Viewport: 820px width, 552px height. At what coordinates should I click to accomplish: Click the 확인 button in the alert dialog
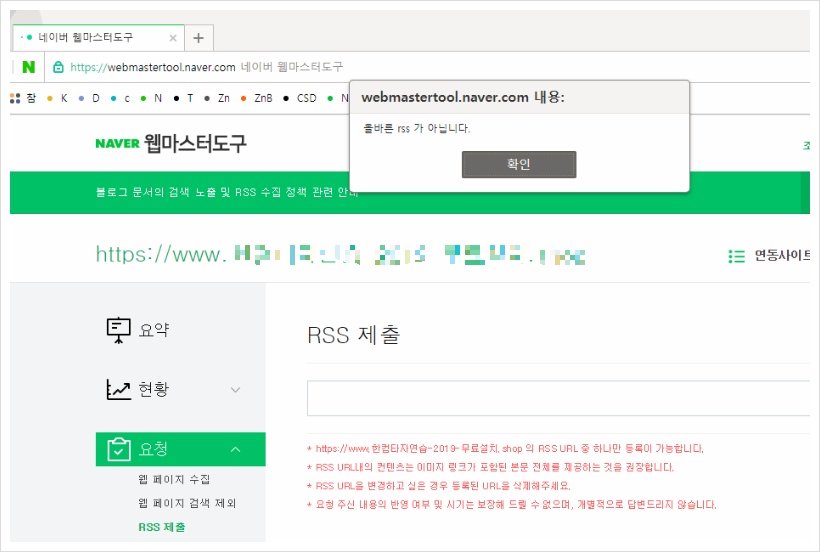(519, 165)
